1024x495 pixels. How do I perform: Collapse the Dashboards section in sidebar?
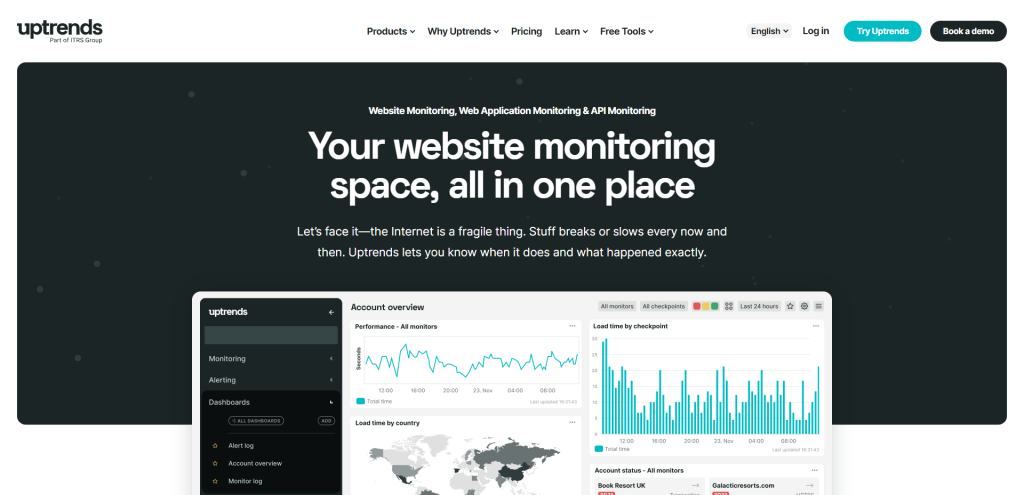click(x=271, y=402)
